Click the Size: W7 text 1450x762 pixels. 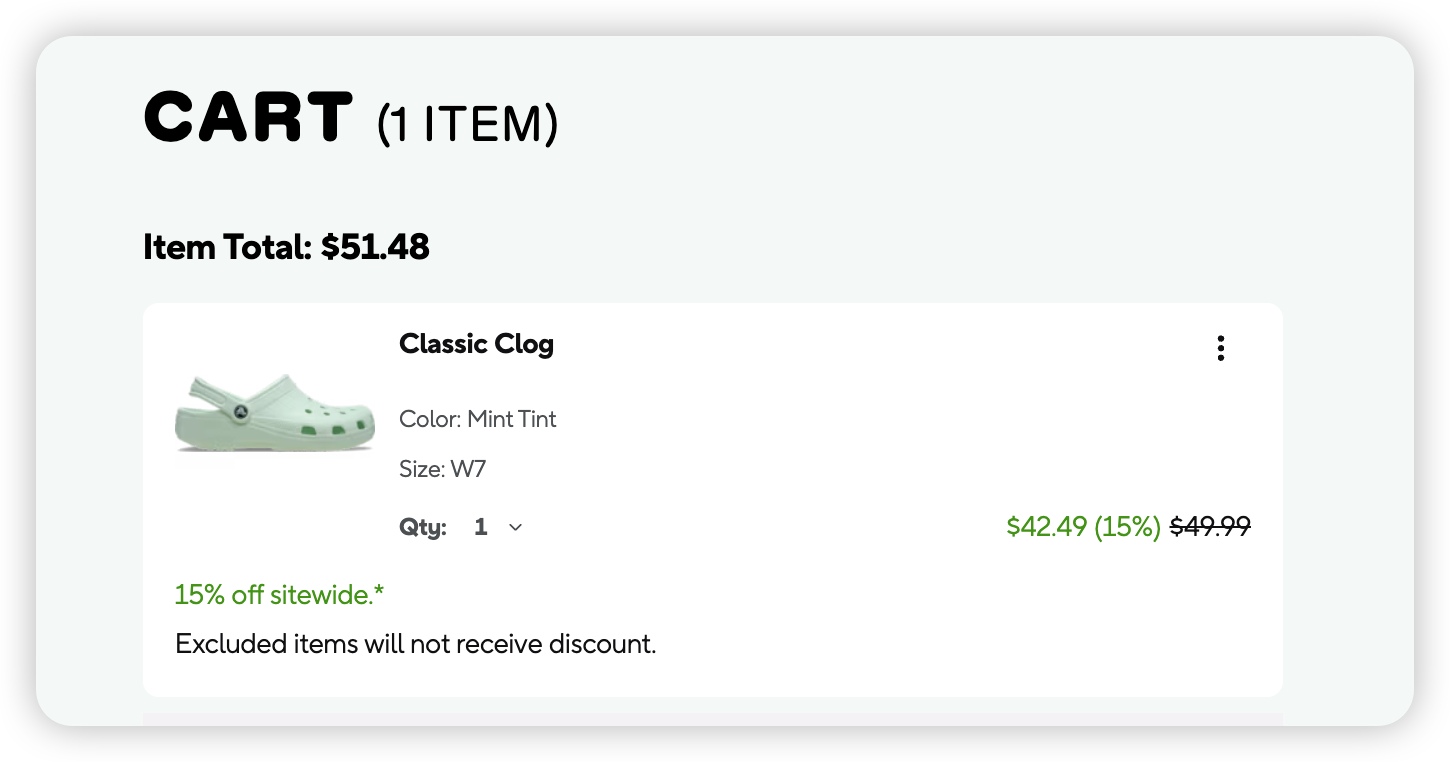click(442, 469)
